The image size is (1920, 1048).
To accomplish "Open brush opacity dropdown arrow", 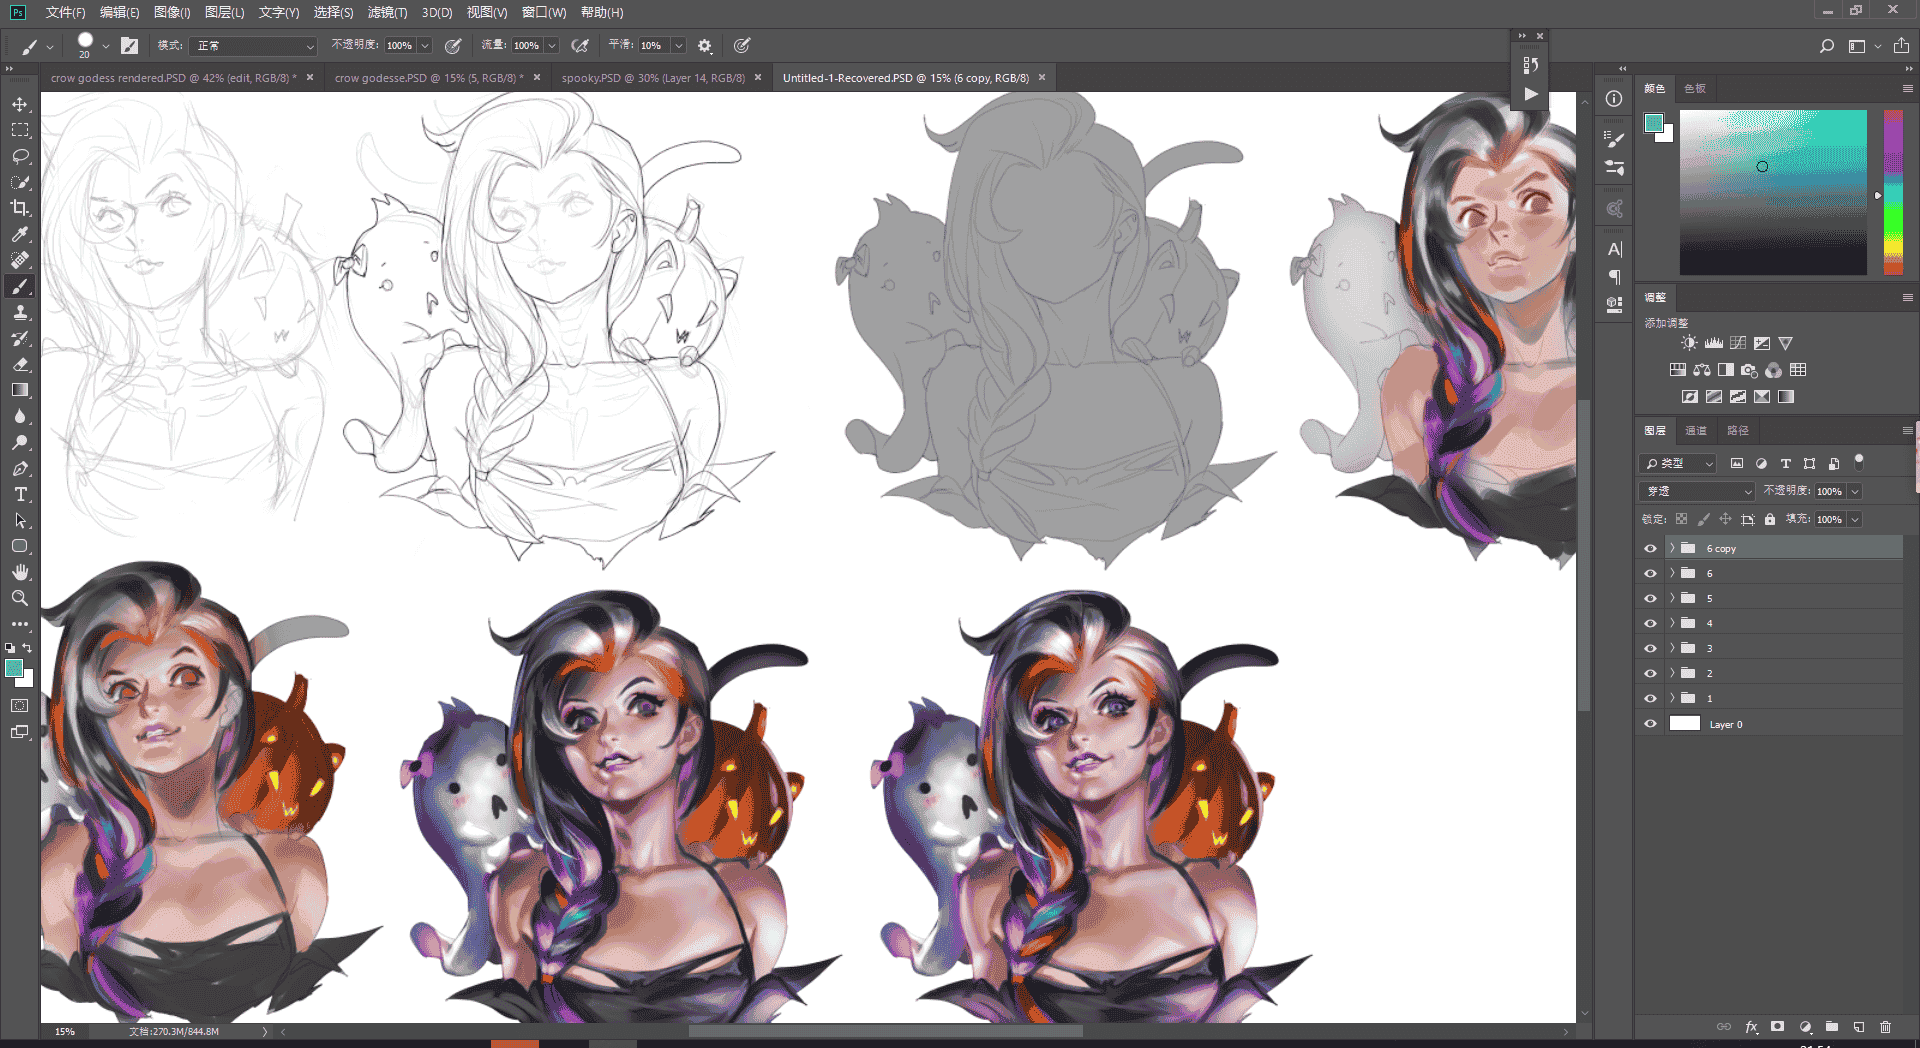I will coord(425,46).
